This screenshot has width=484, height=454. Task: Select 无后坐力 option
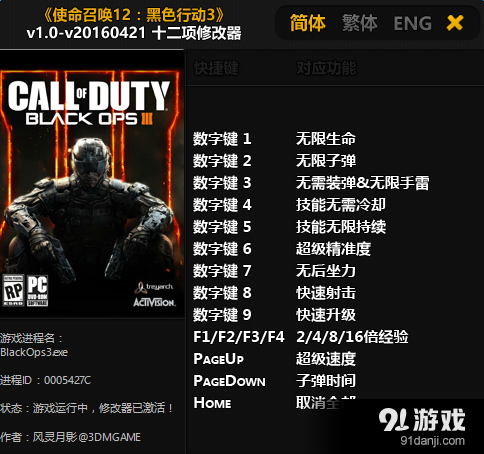(325, 271)
